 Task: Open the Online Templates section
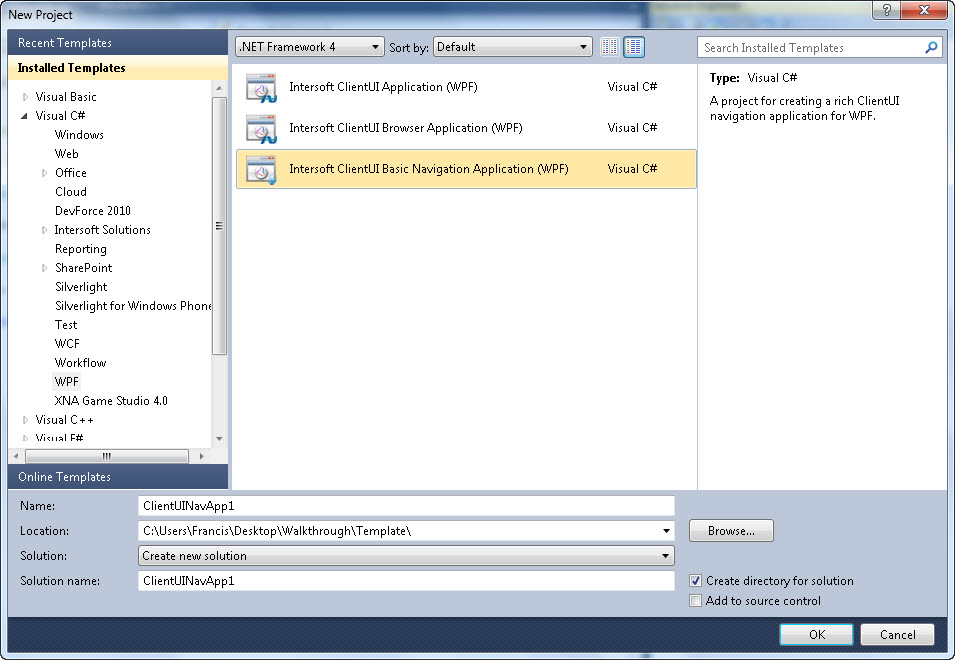point(118,477)
